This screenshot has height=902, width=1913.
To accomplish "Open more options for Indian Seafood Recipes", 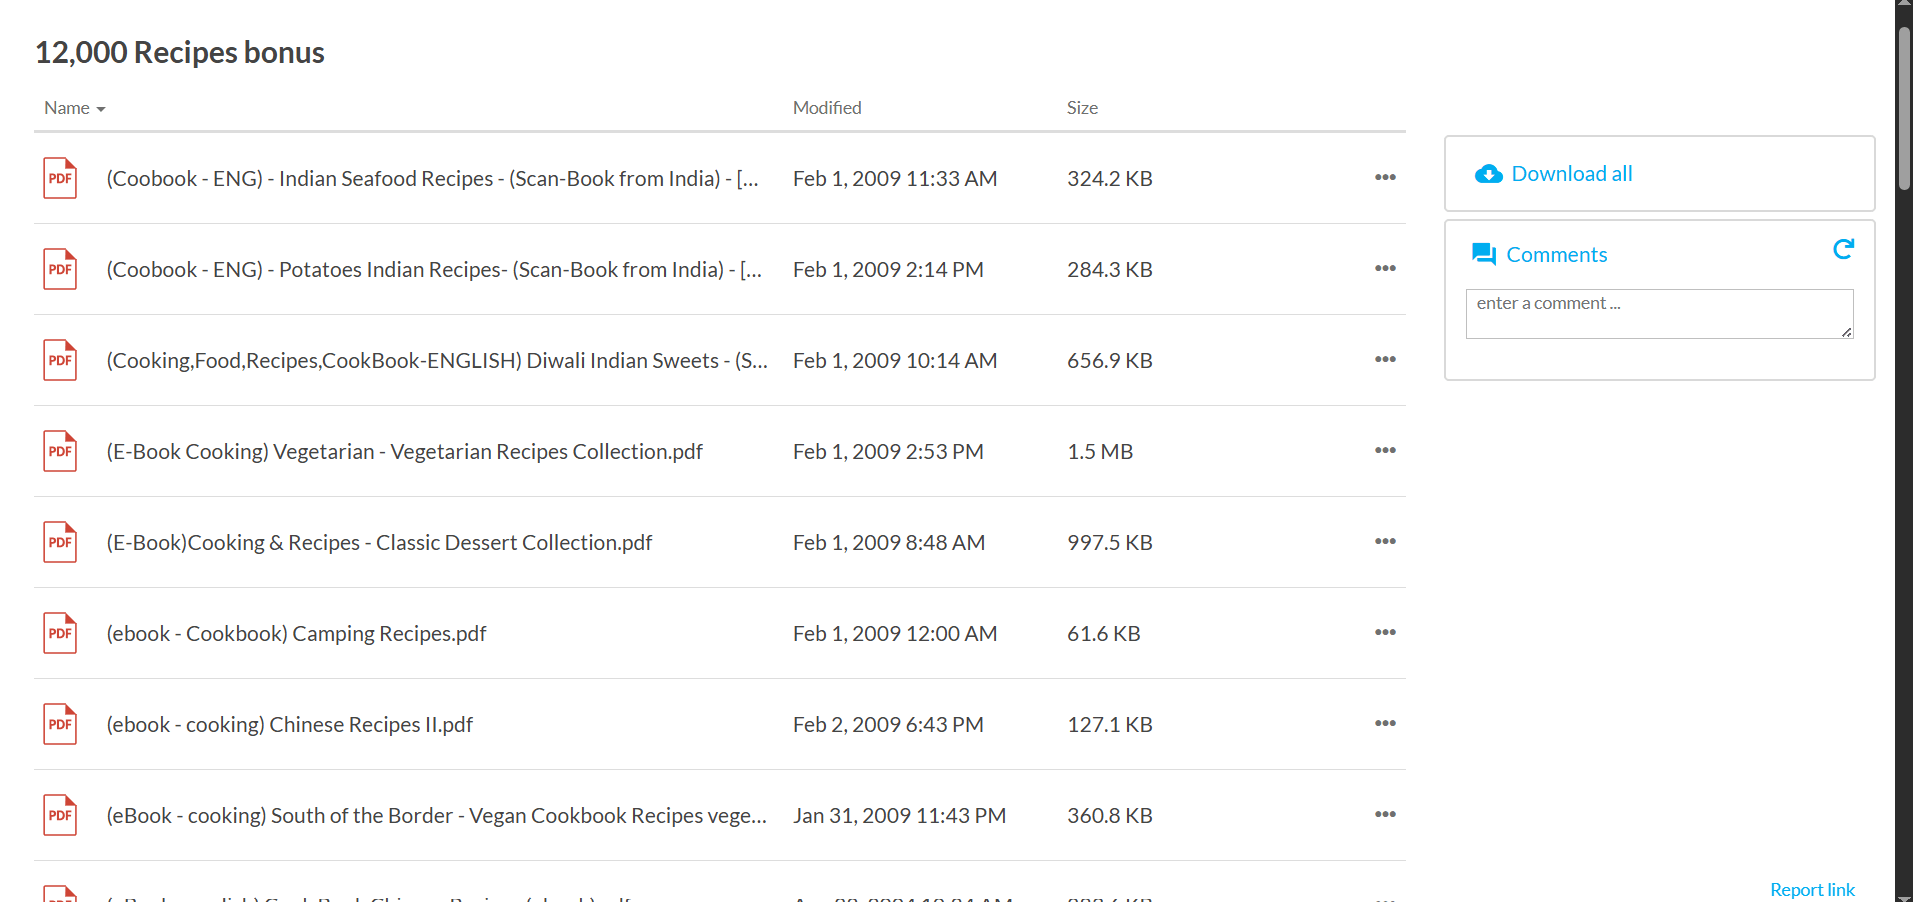I will click(x=1385, y=177).
